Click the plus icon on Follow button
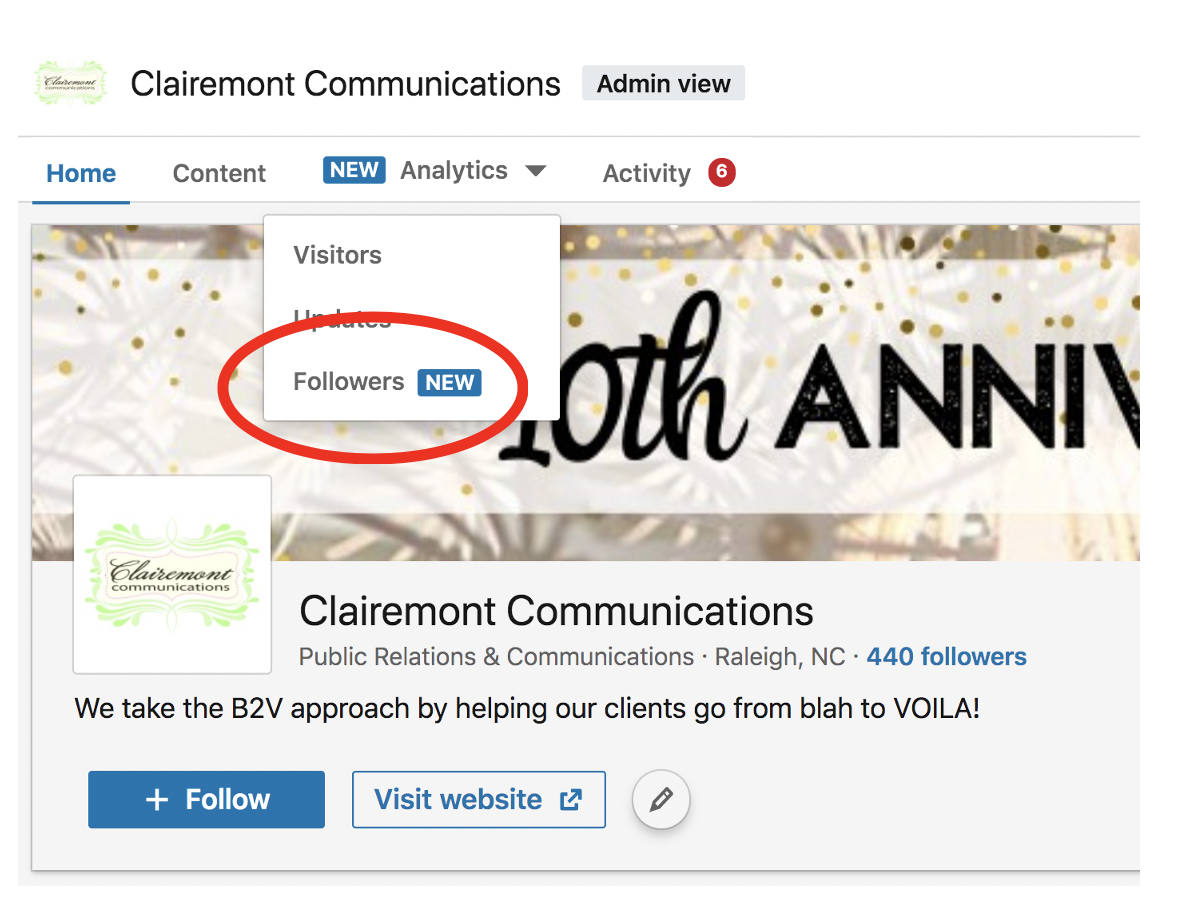This screenshot has width=1184, height=914. click(x=156, y=799)
